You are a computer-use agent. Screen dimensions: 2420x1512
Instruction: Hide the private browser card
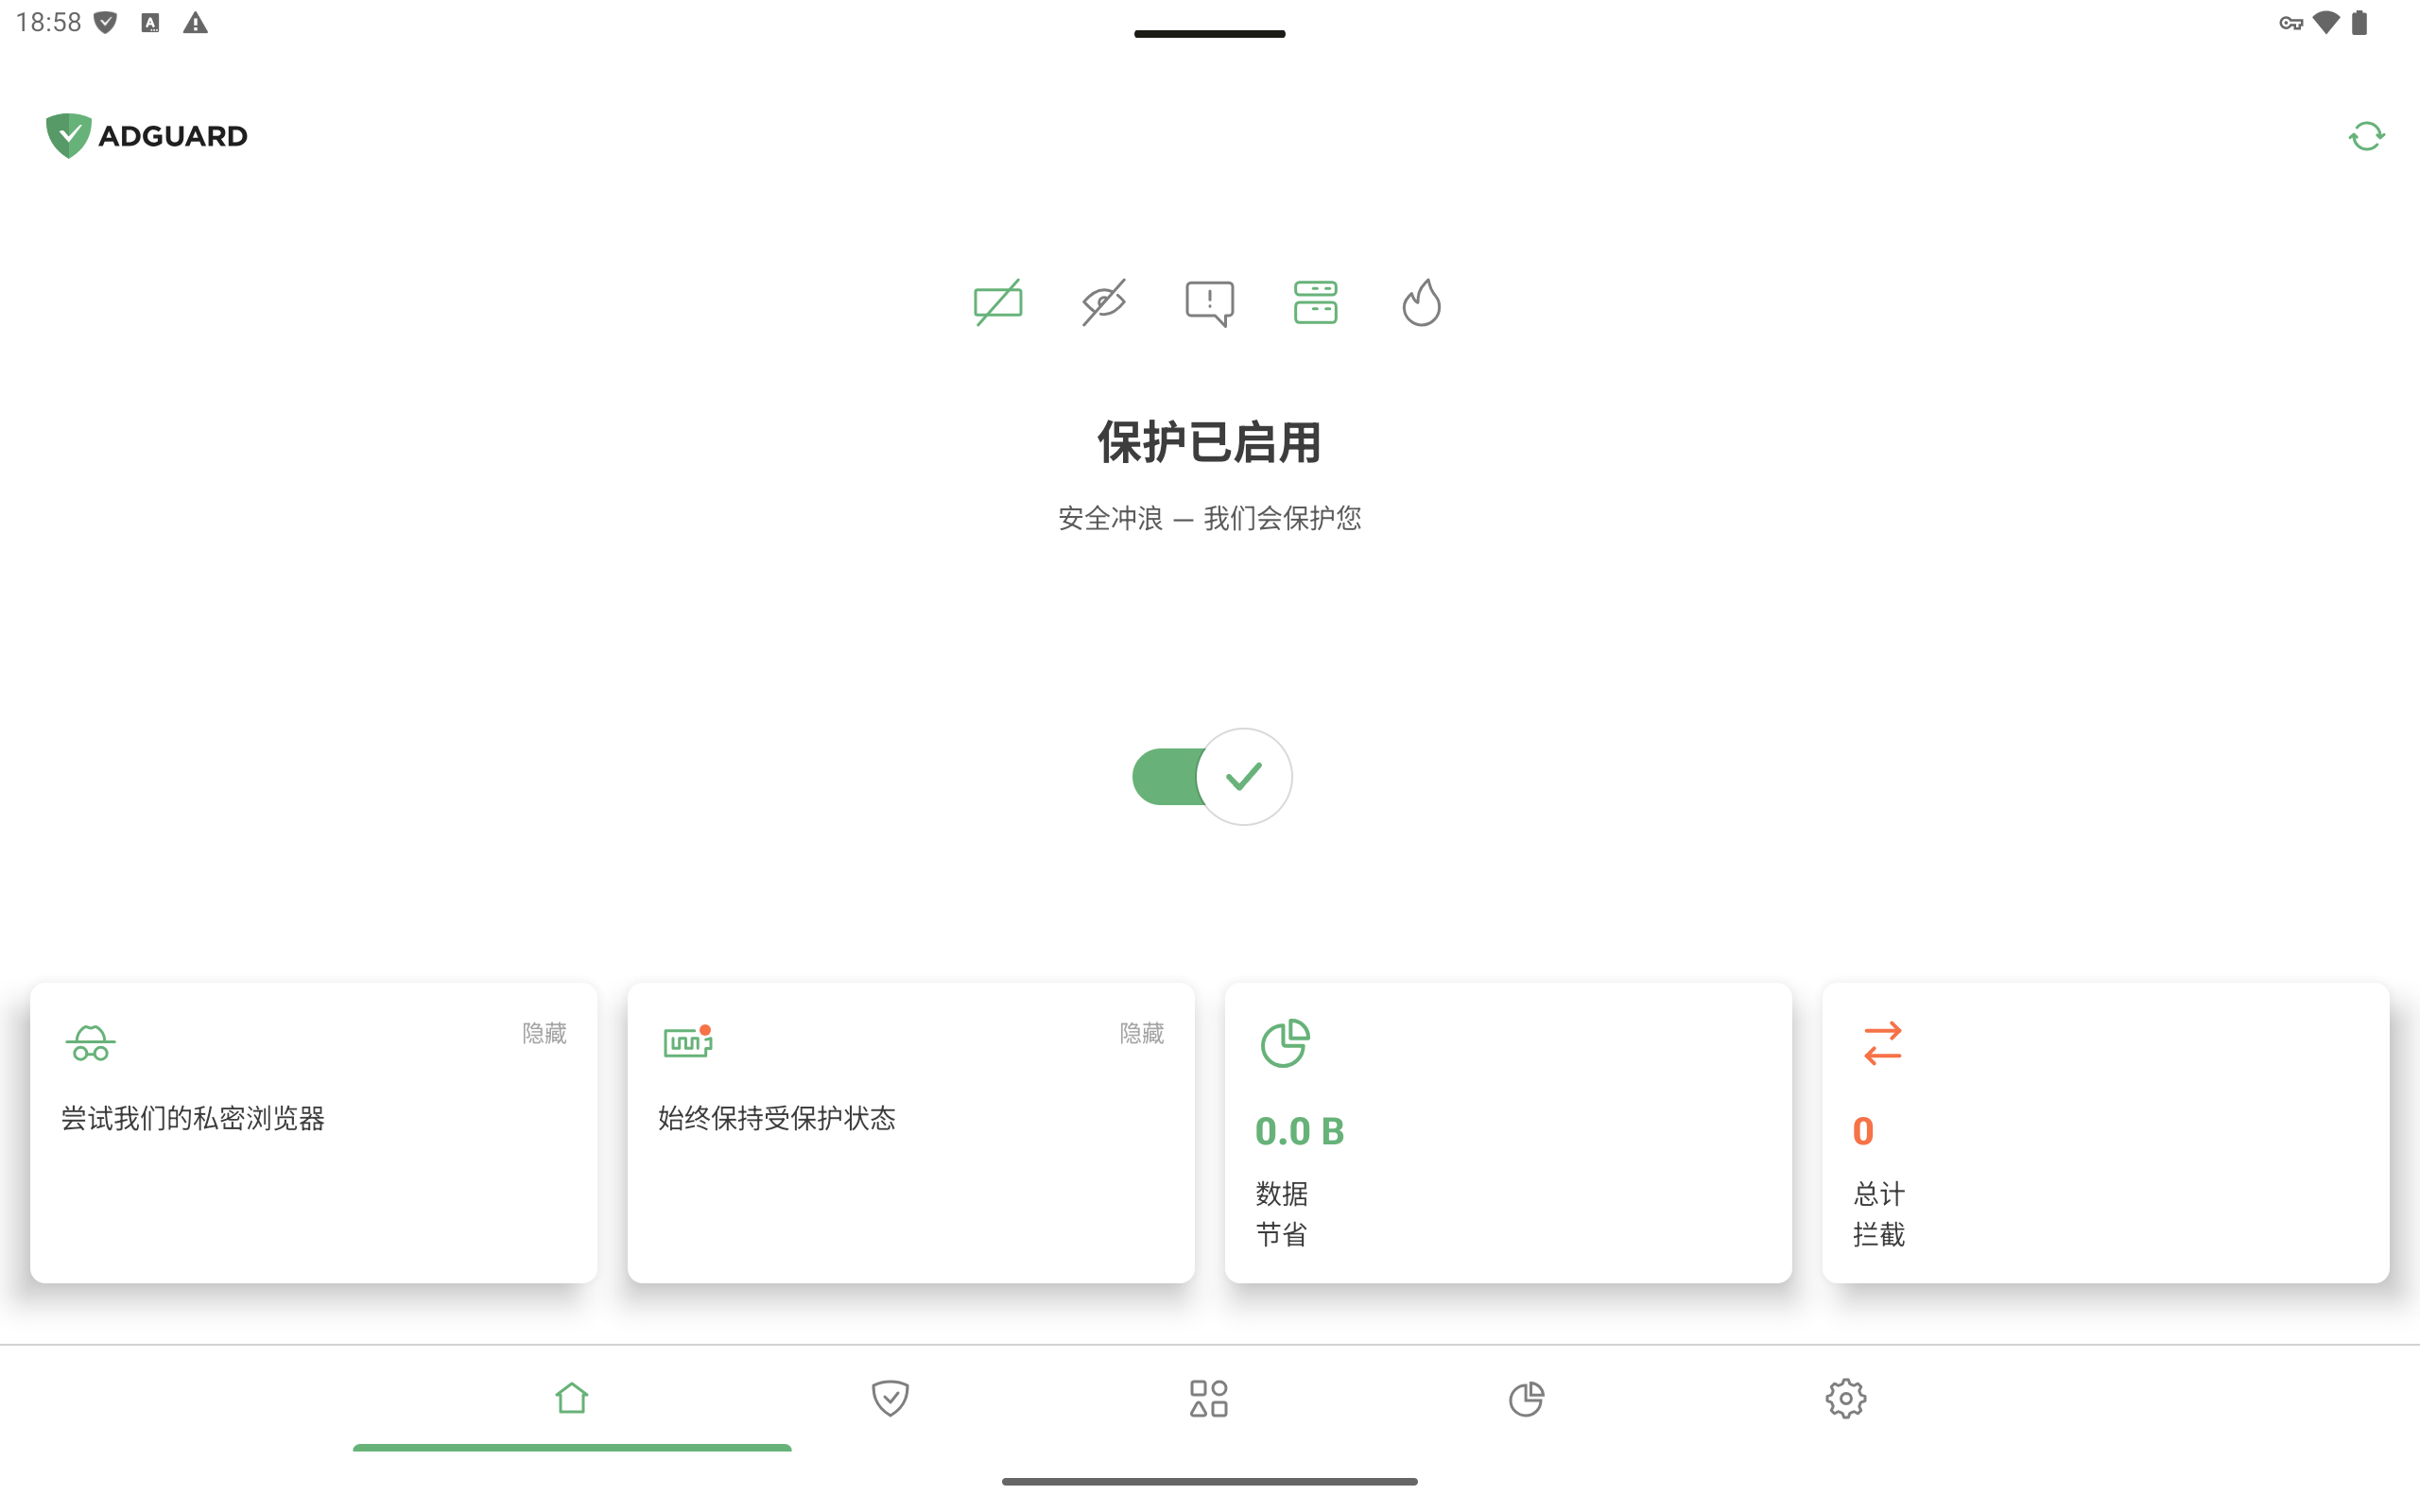click(544, 1033)
